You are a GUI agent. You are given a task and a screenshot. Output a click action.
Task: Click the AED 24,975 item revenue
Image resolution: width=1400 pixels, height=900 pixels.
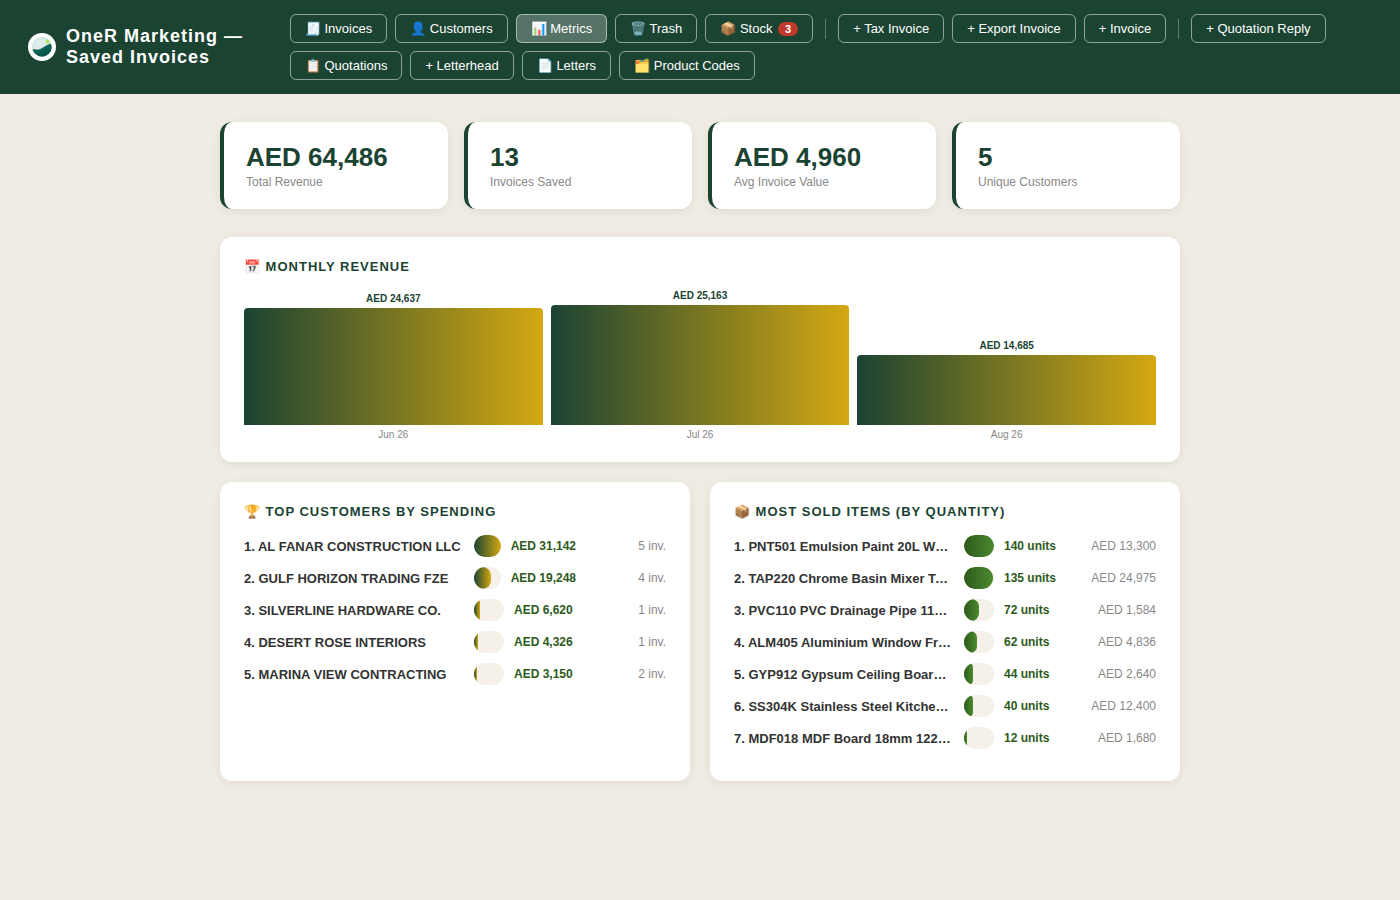[1123, 578]
